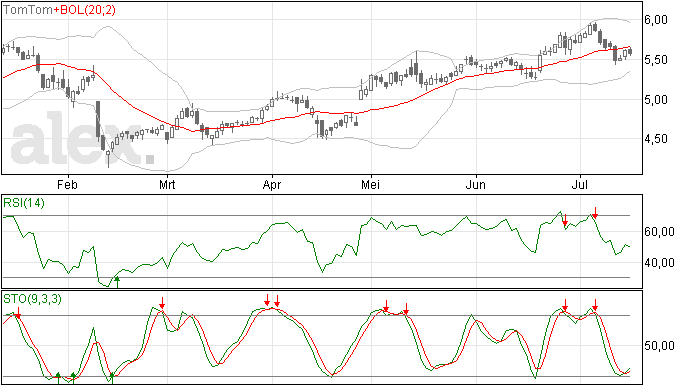Click the red STO sell arrow before Mrt
This screenshot has height=387, width=690.
click(162, 303)
